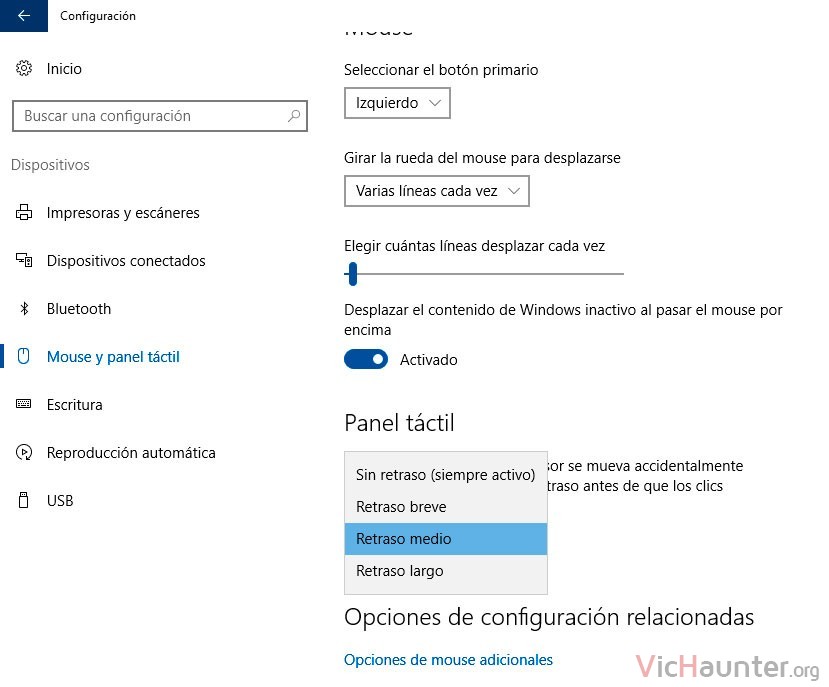Screen dimensions: 829x687
Task: Pick the highlighted Retraso medio option
Action: tap(446, 539)
